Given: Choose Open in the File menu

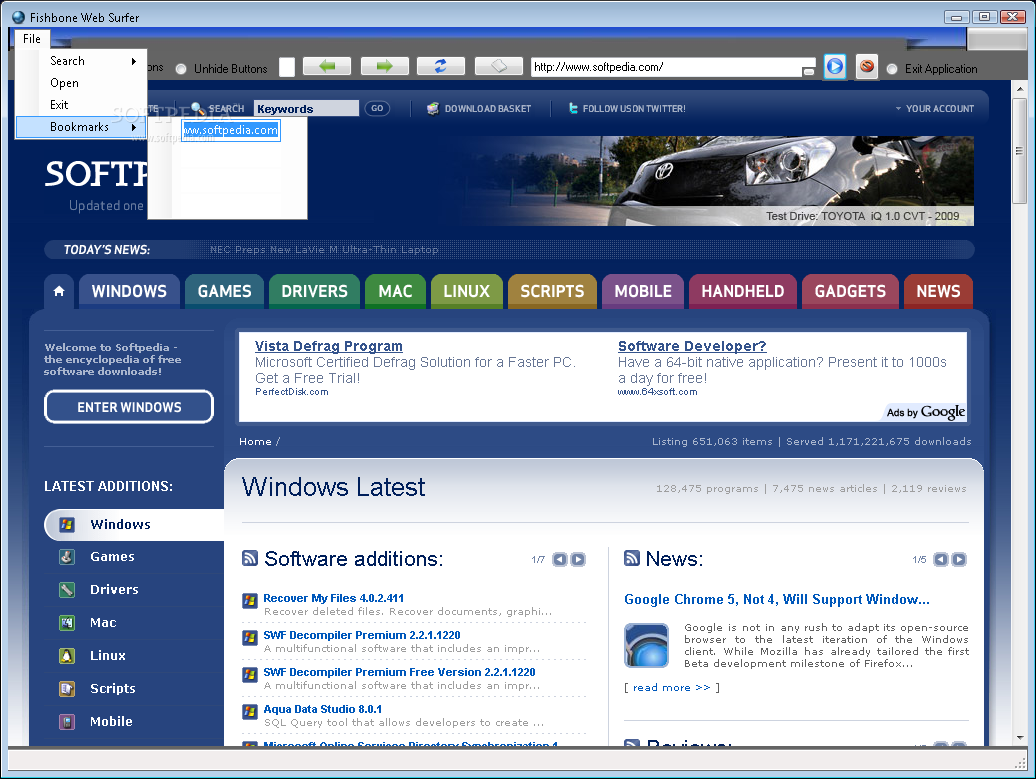Looking at the screenshot, I should (x=81, y=83).
